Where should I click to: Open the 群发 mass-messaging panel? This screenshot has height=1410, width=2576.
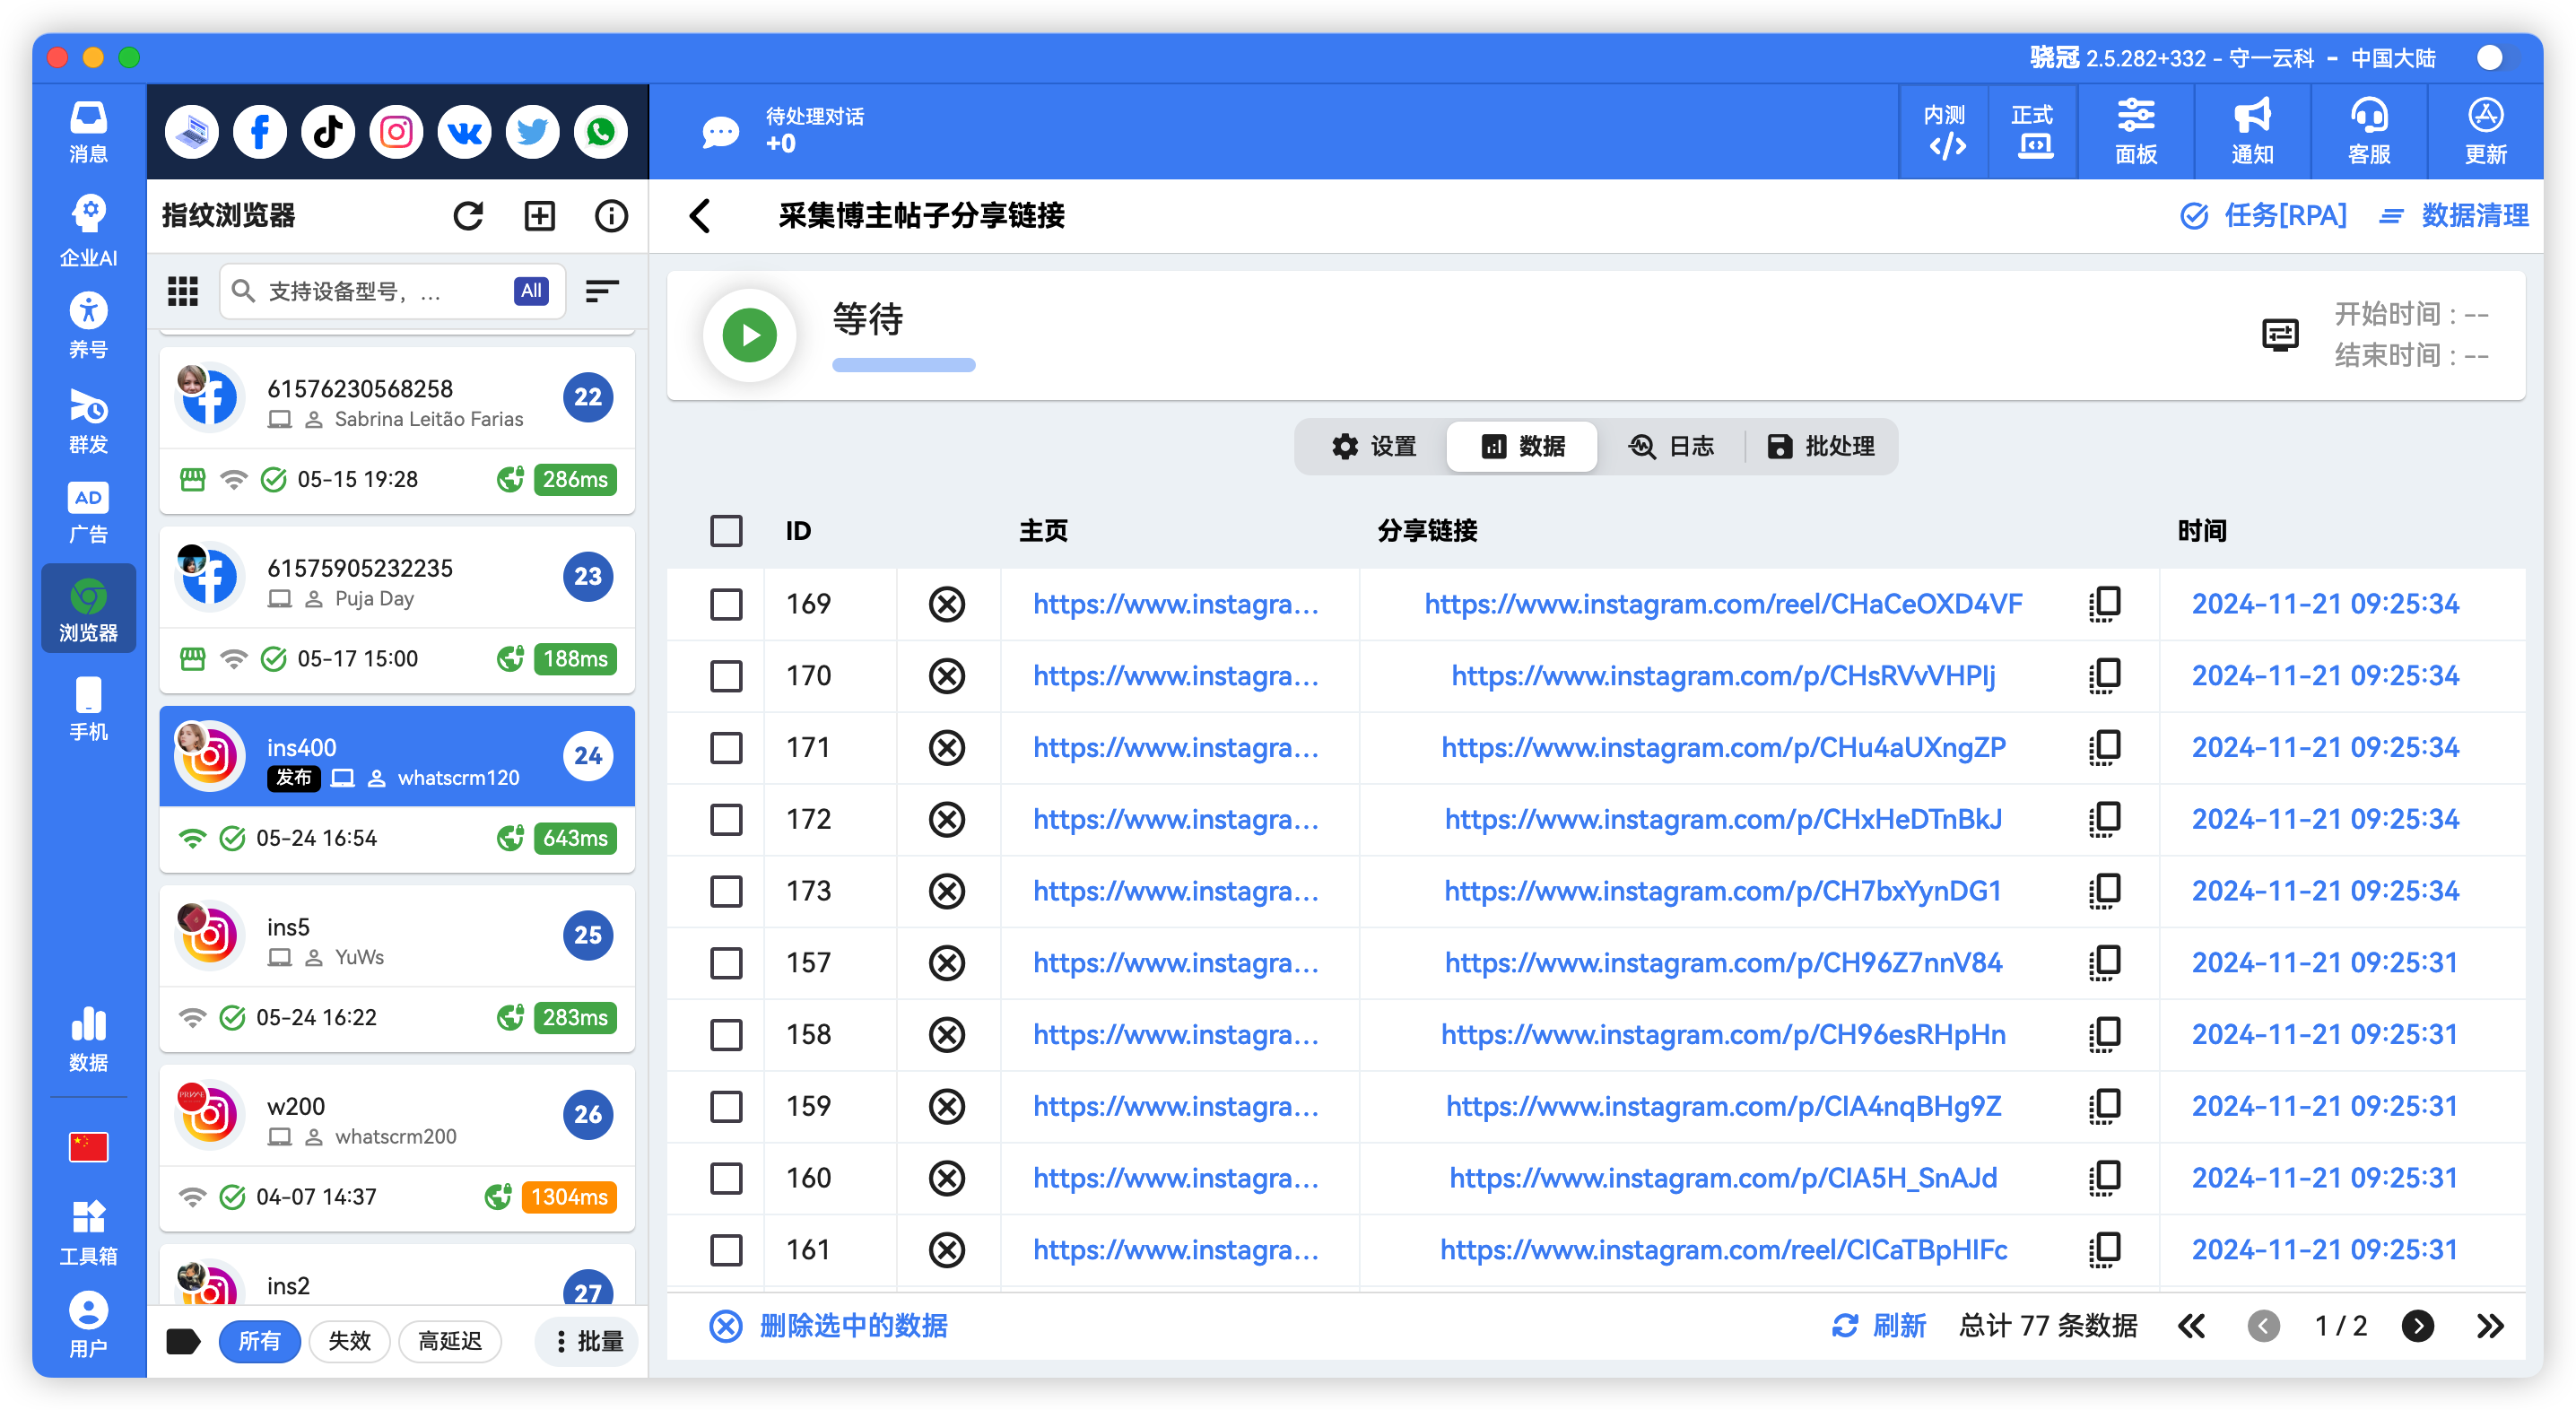(x=88, y=420)
